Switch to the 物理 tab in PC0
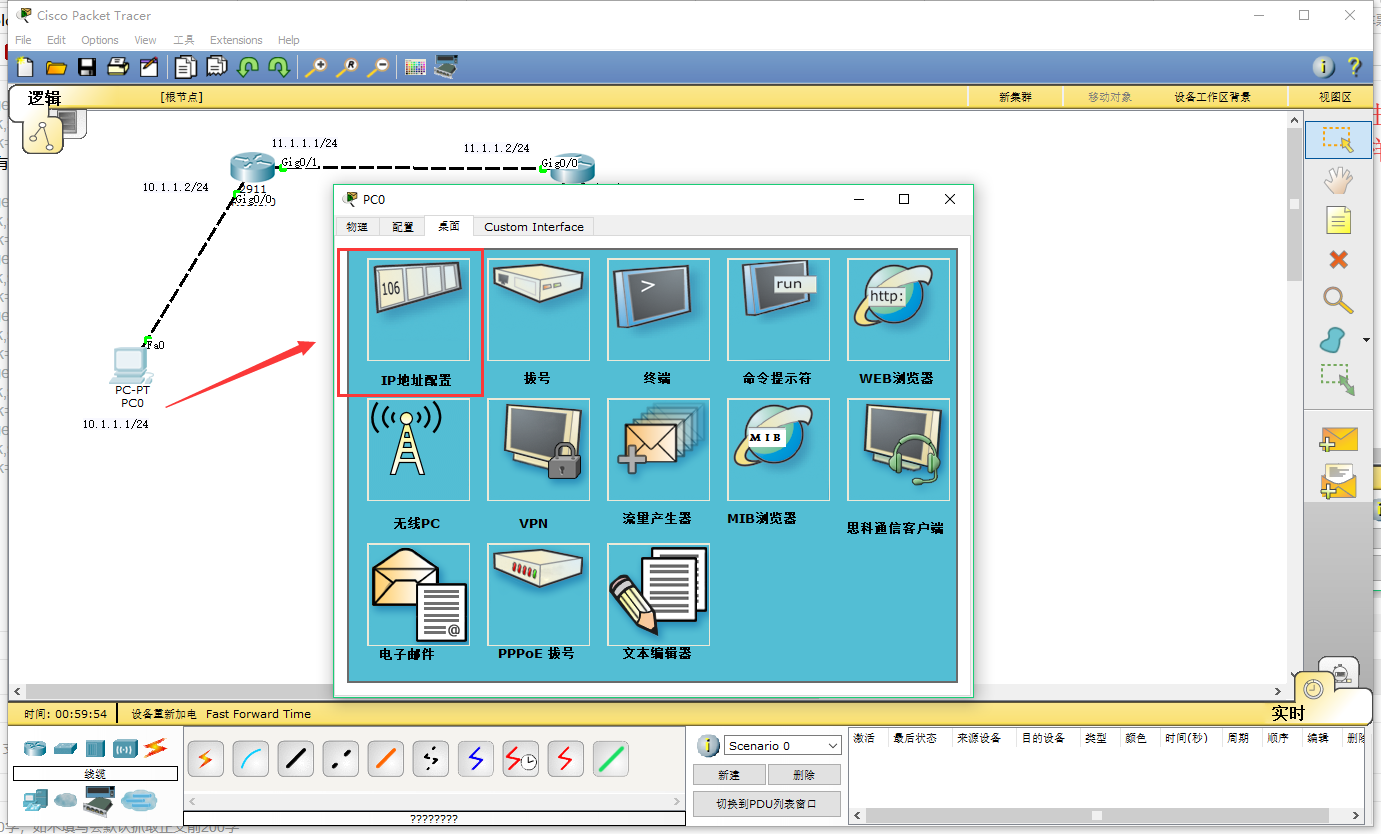This screenshot has height=834, width=1381. click(356, 227)
